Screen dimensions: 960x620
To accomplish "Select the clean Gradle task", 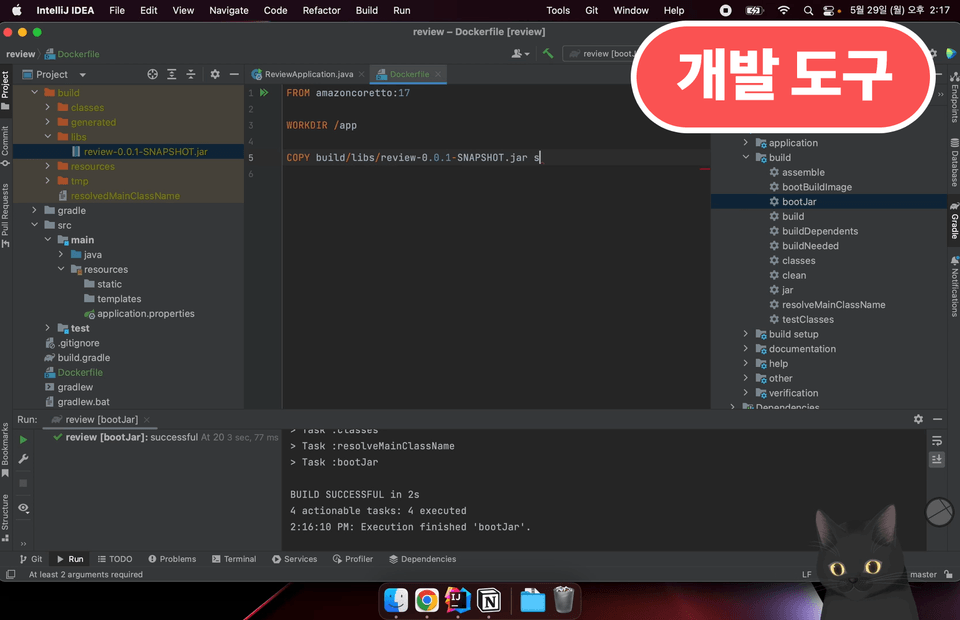I will coord(794,275).
